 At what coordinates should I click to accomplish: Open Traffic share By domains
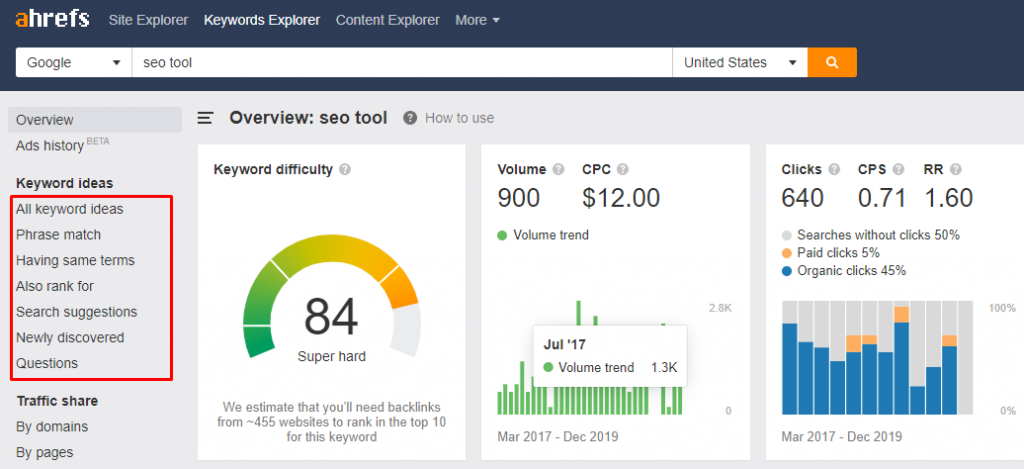(52, 427)
